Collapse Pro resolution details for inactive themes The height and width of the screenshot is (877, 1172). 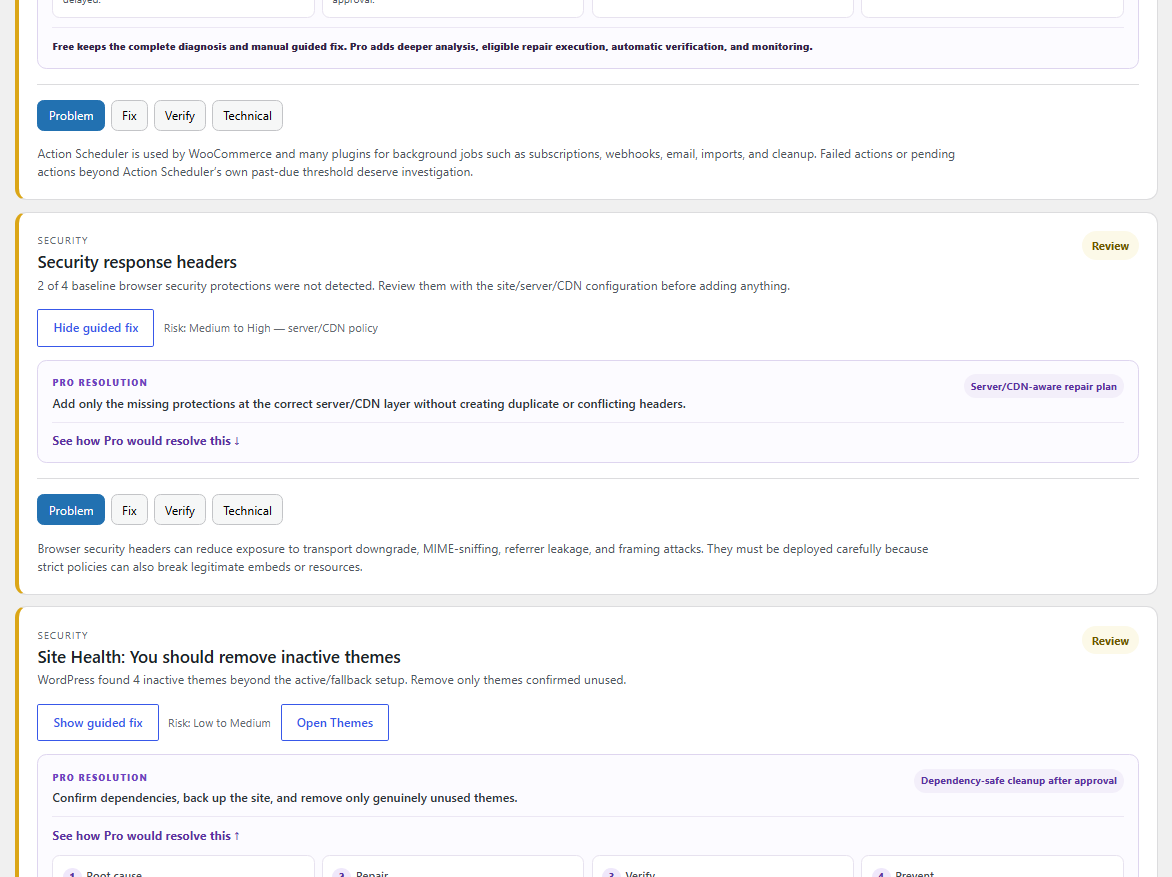point(146,836)
